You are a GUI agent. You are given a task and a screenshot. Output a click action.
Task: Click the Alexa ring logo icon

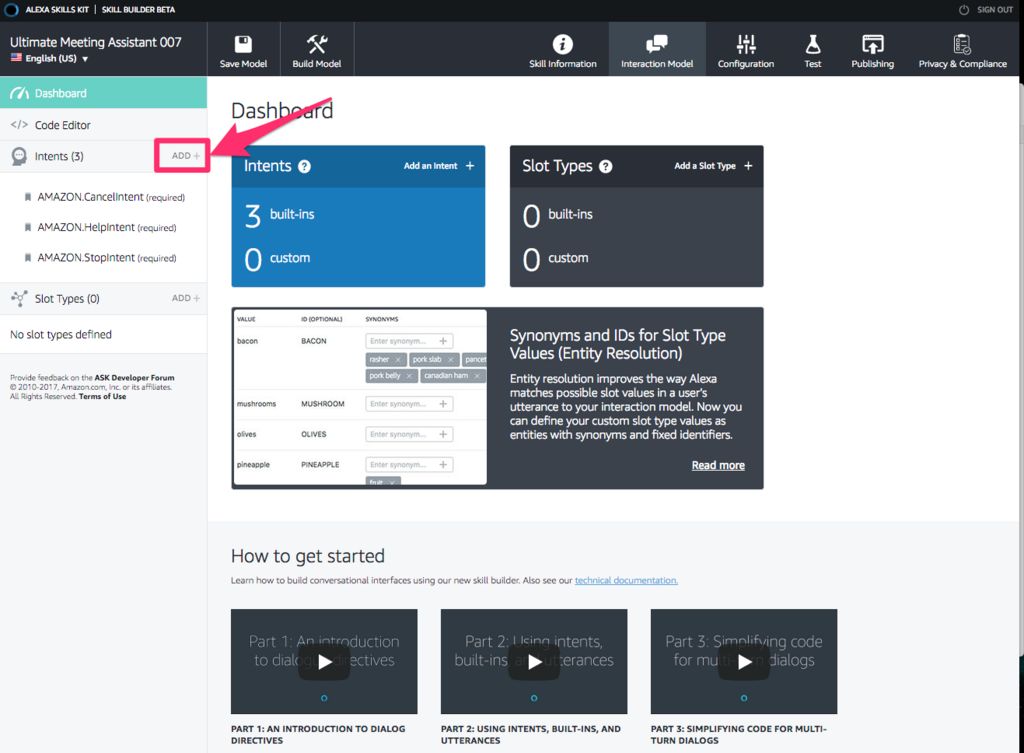[x=11, y=10]
